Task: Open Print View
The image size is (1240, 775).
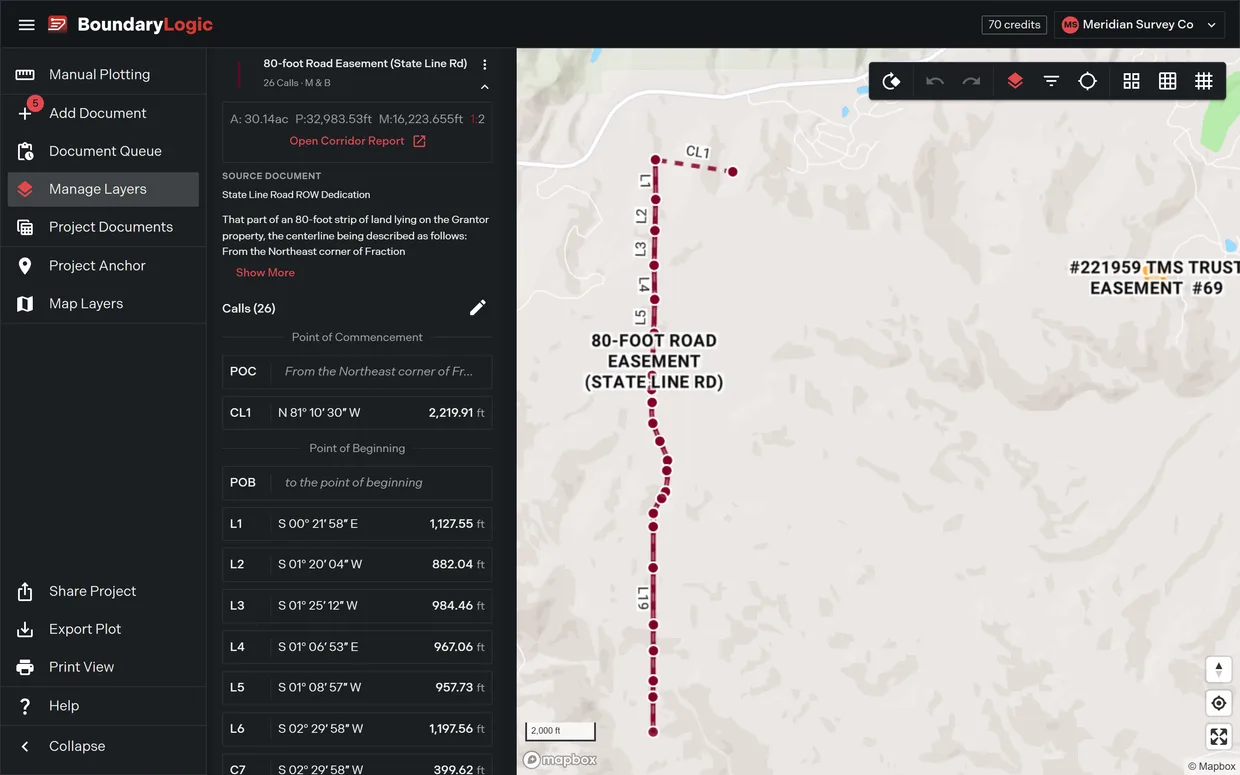Action: pos(103,667)
